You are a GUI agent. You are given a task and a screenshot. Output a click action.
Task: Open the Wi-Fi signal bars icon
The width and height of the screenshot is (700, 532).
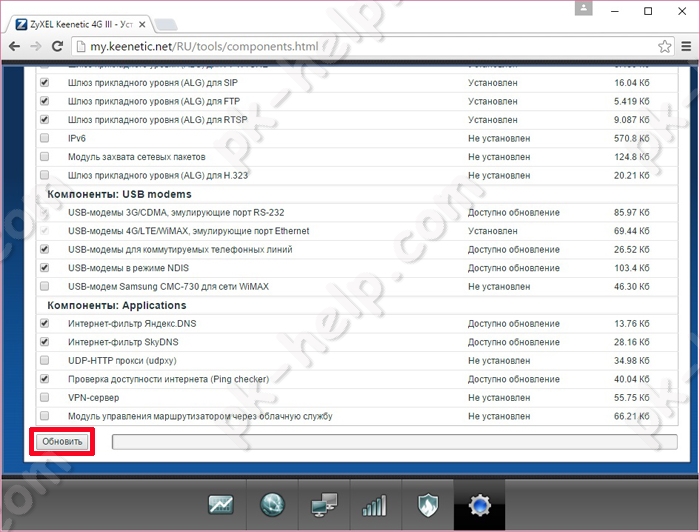(x=374, y=505)
